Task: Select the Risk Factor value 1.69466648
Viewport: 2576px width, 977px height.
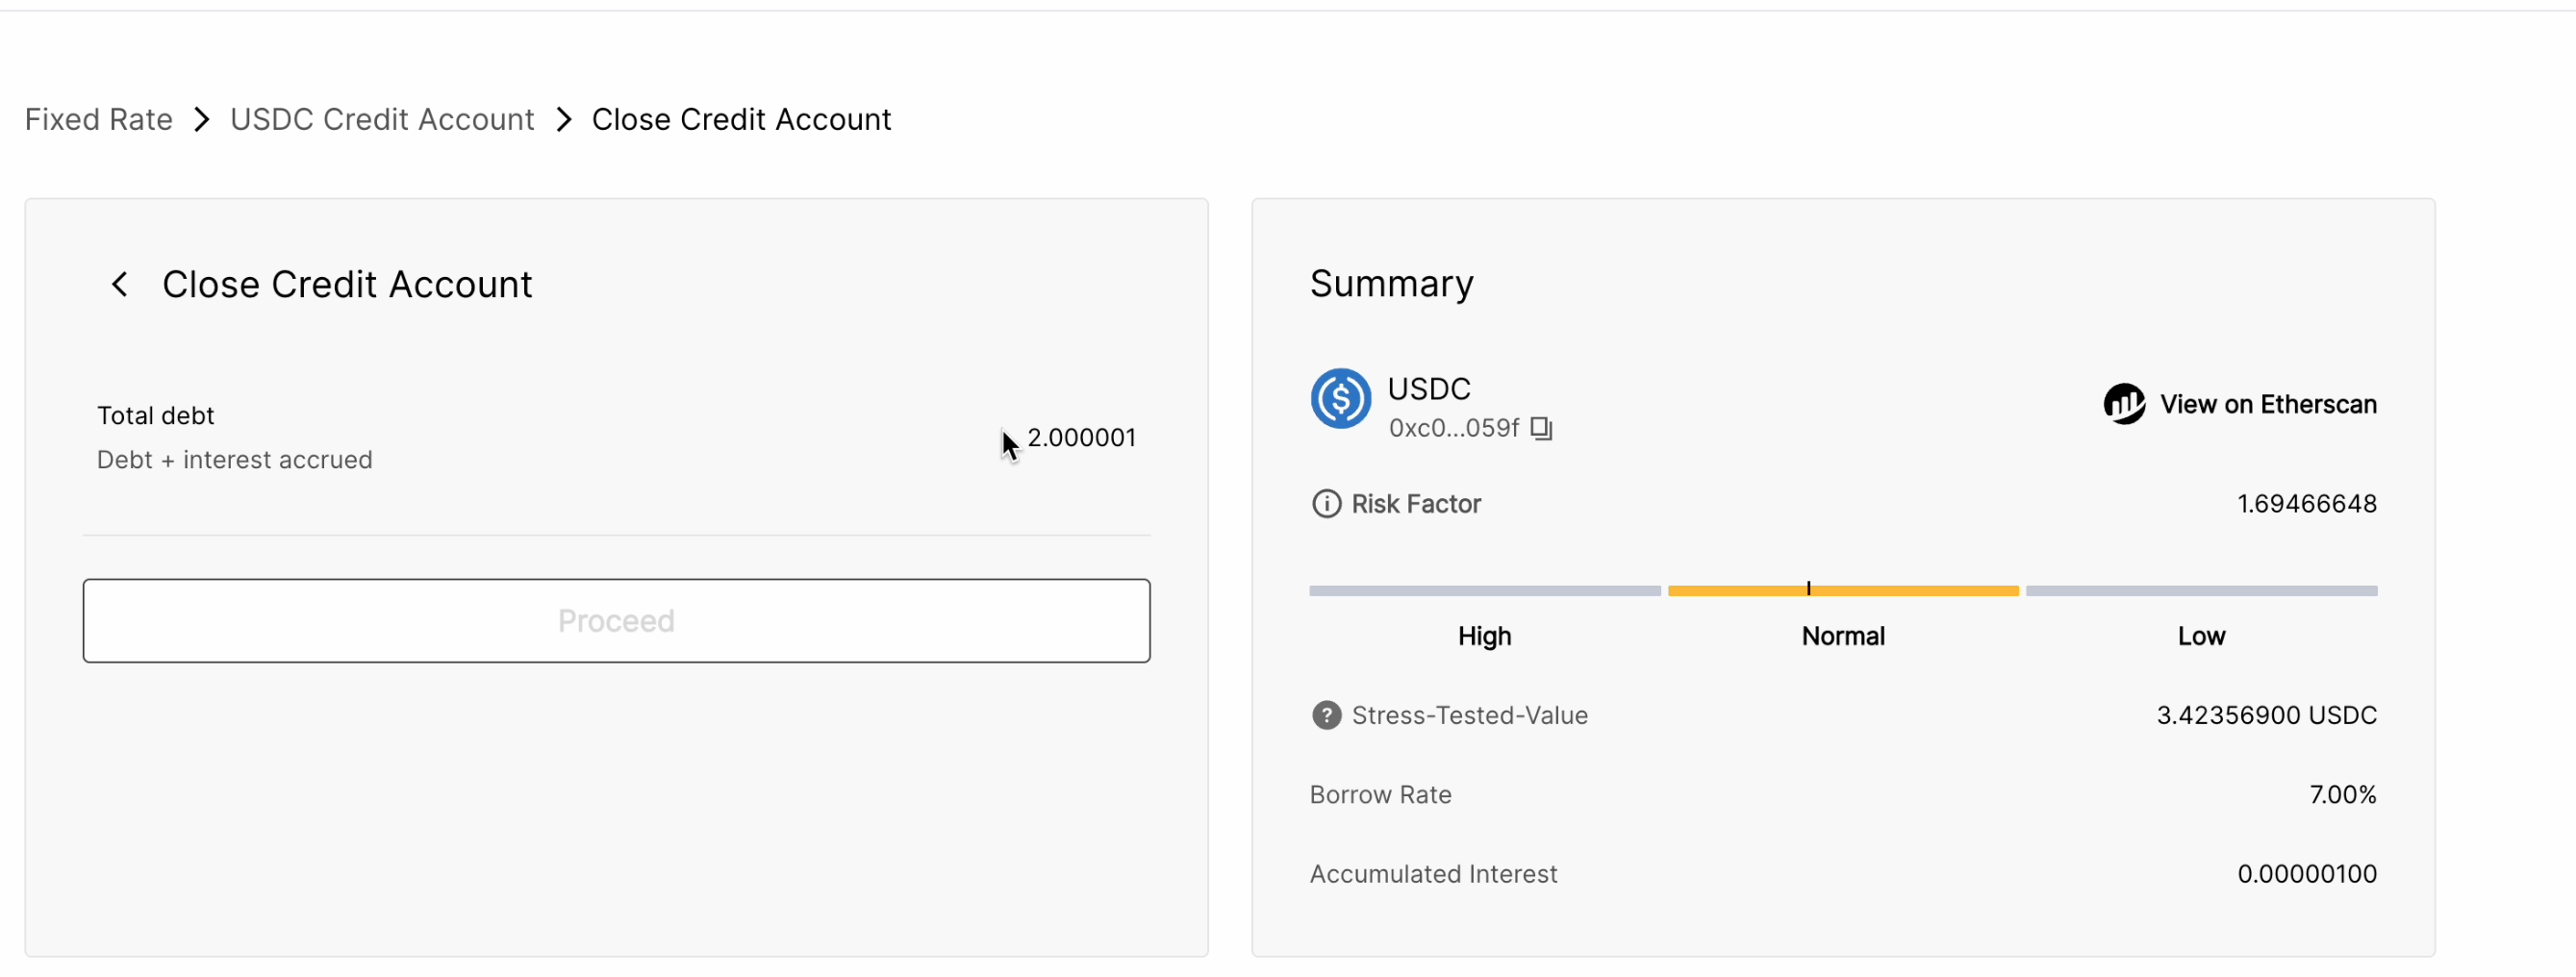Action: (x=2306, y=504)
